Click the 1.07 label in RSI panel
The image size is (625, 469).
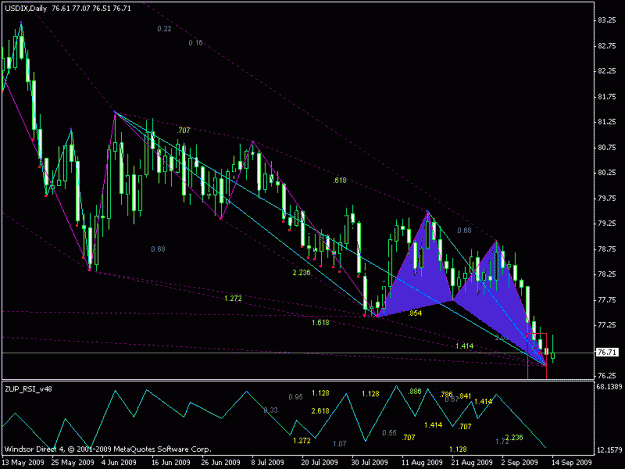(339, 443)
